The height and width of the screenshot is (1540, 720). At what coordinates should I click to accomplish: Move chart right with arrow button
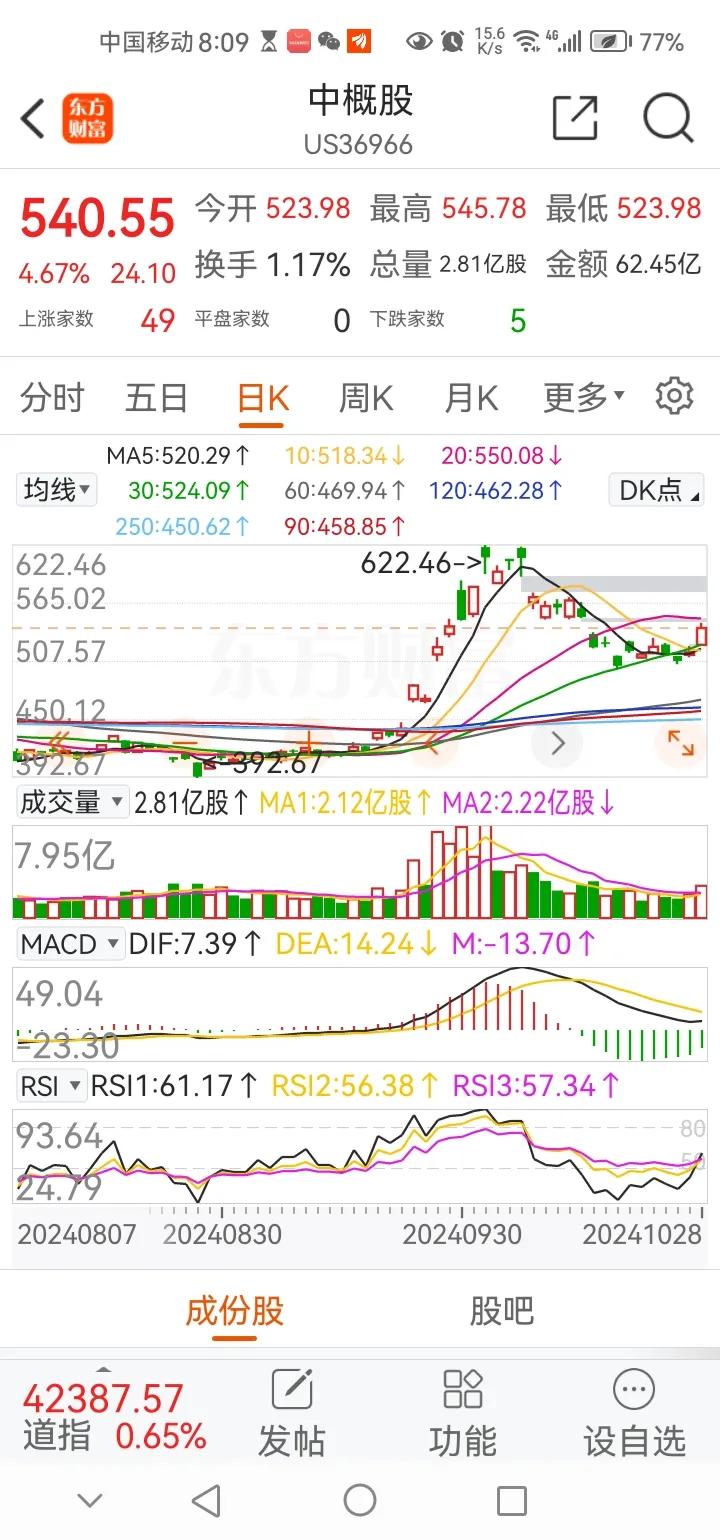click(559, 743)
